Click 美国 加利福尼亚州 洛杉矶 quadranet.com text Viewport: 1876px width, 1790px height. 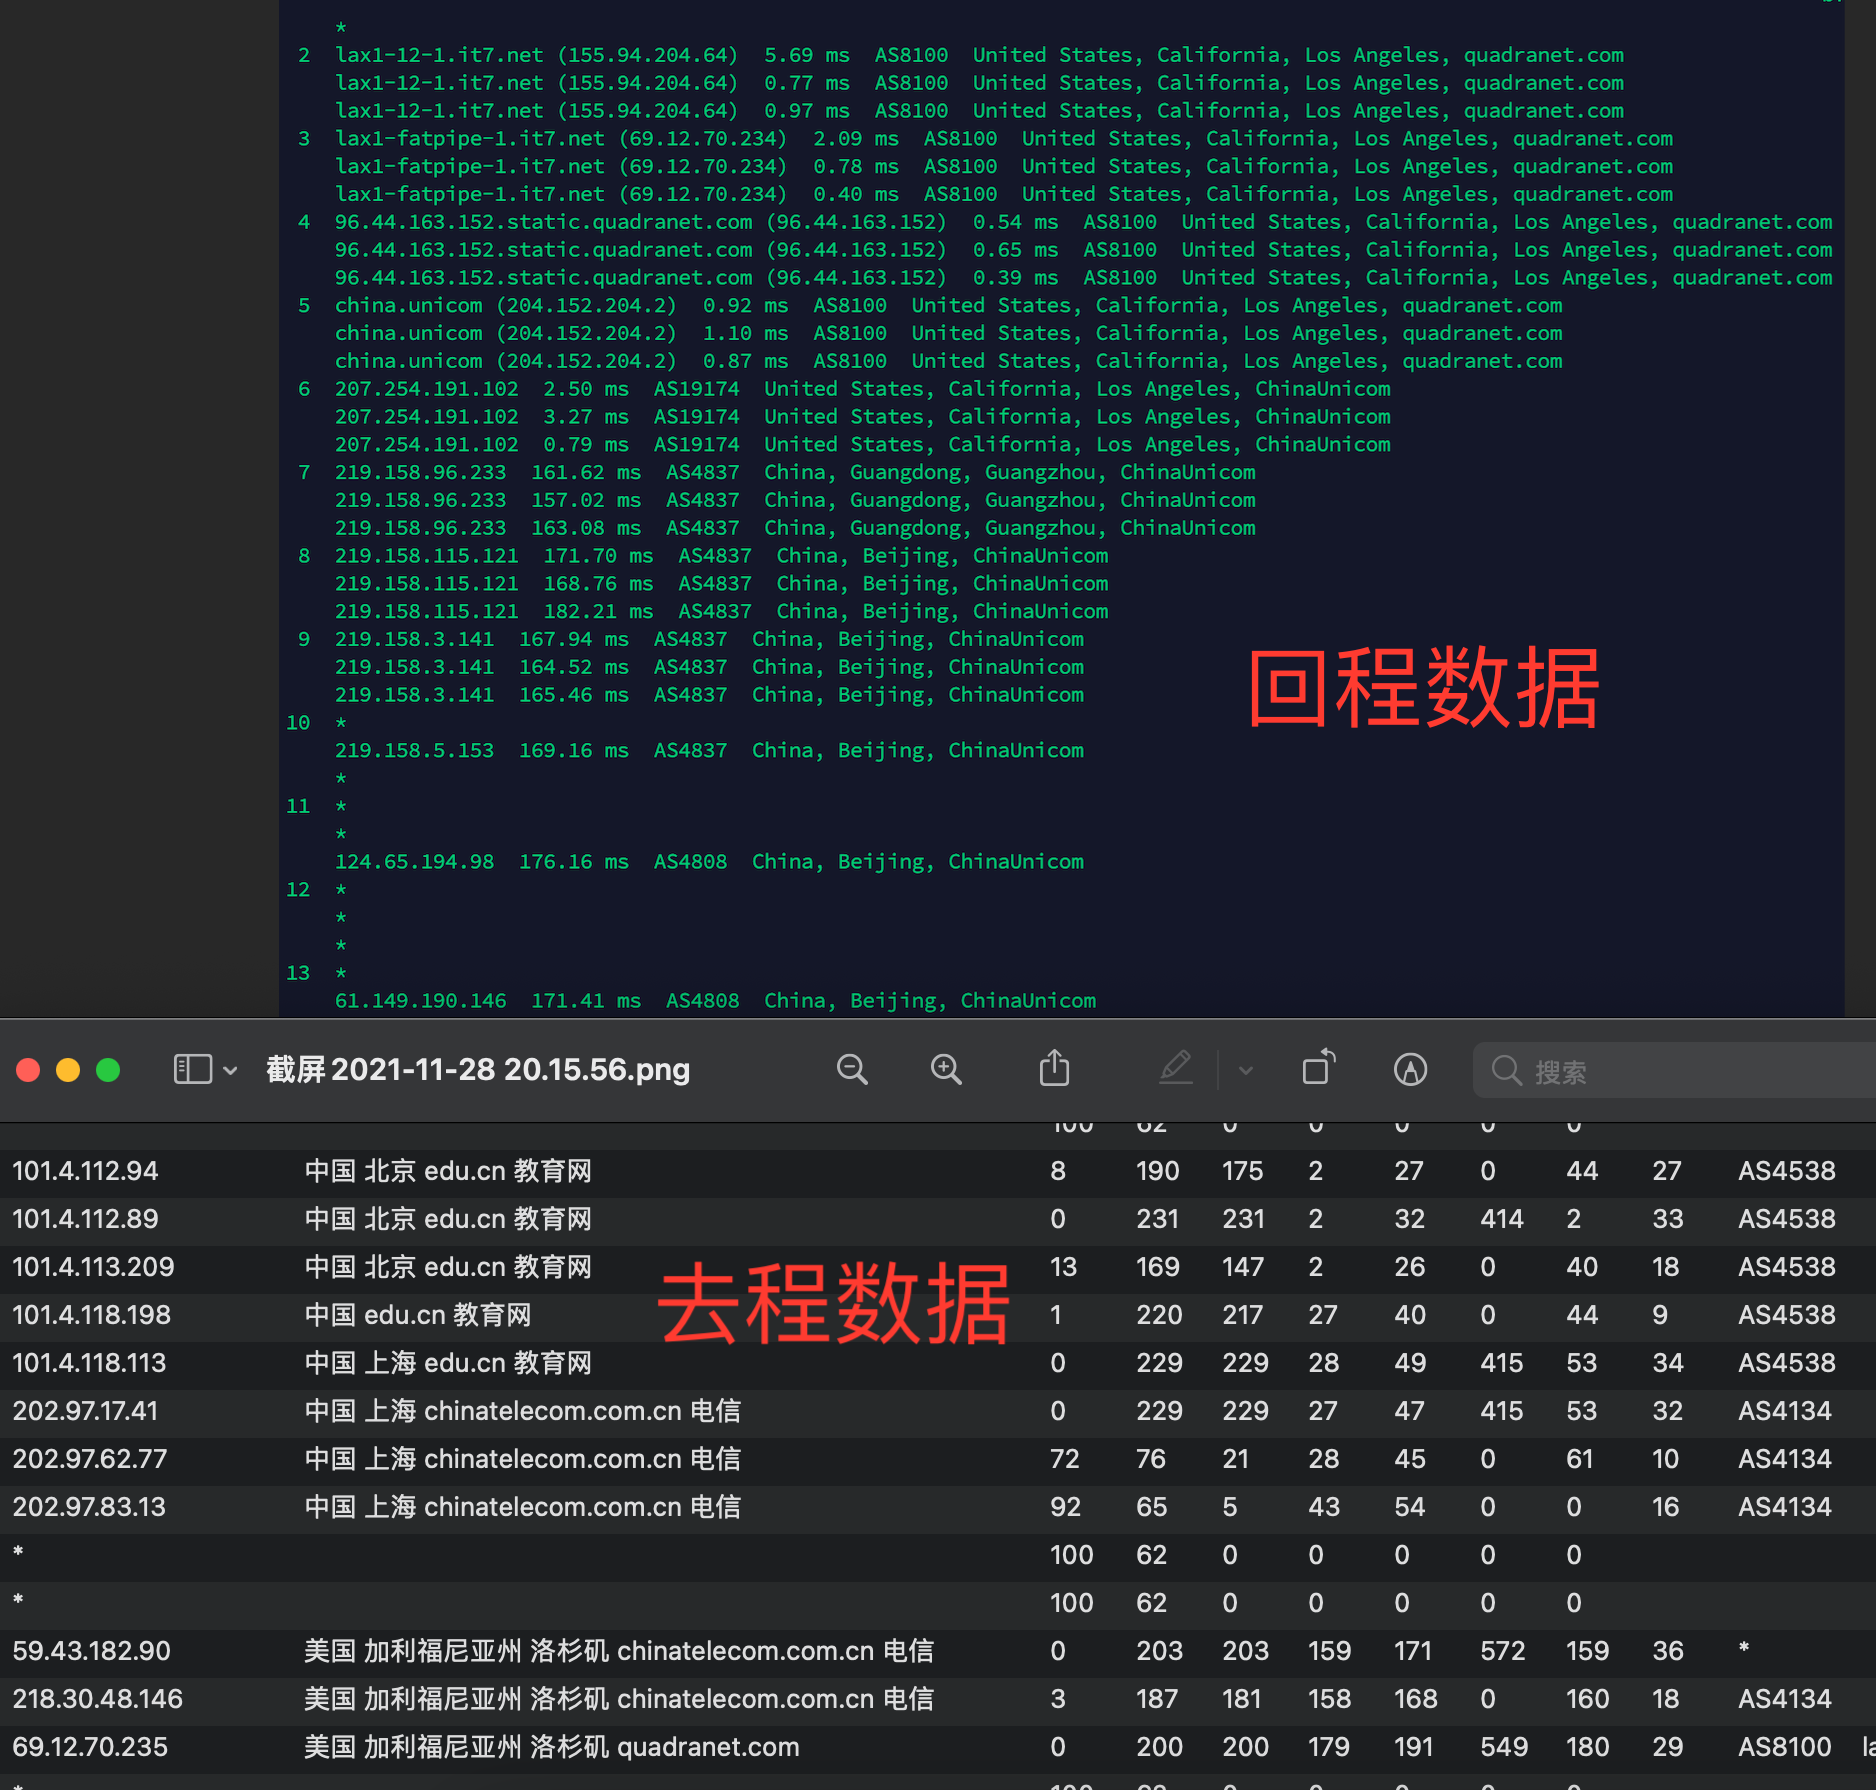coord(552,1747)
